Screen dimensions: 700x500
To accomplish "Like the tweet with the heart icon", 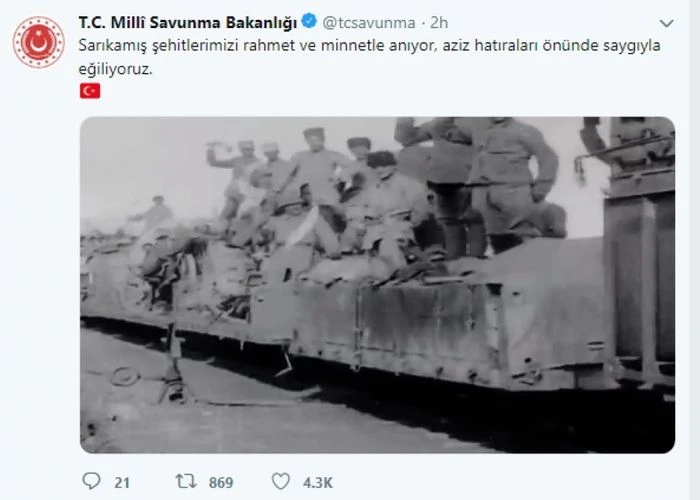I will coord(281,481).
